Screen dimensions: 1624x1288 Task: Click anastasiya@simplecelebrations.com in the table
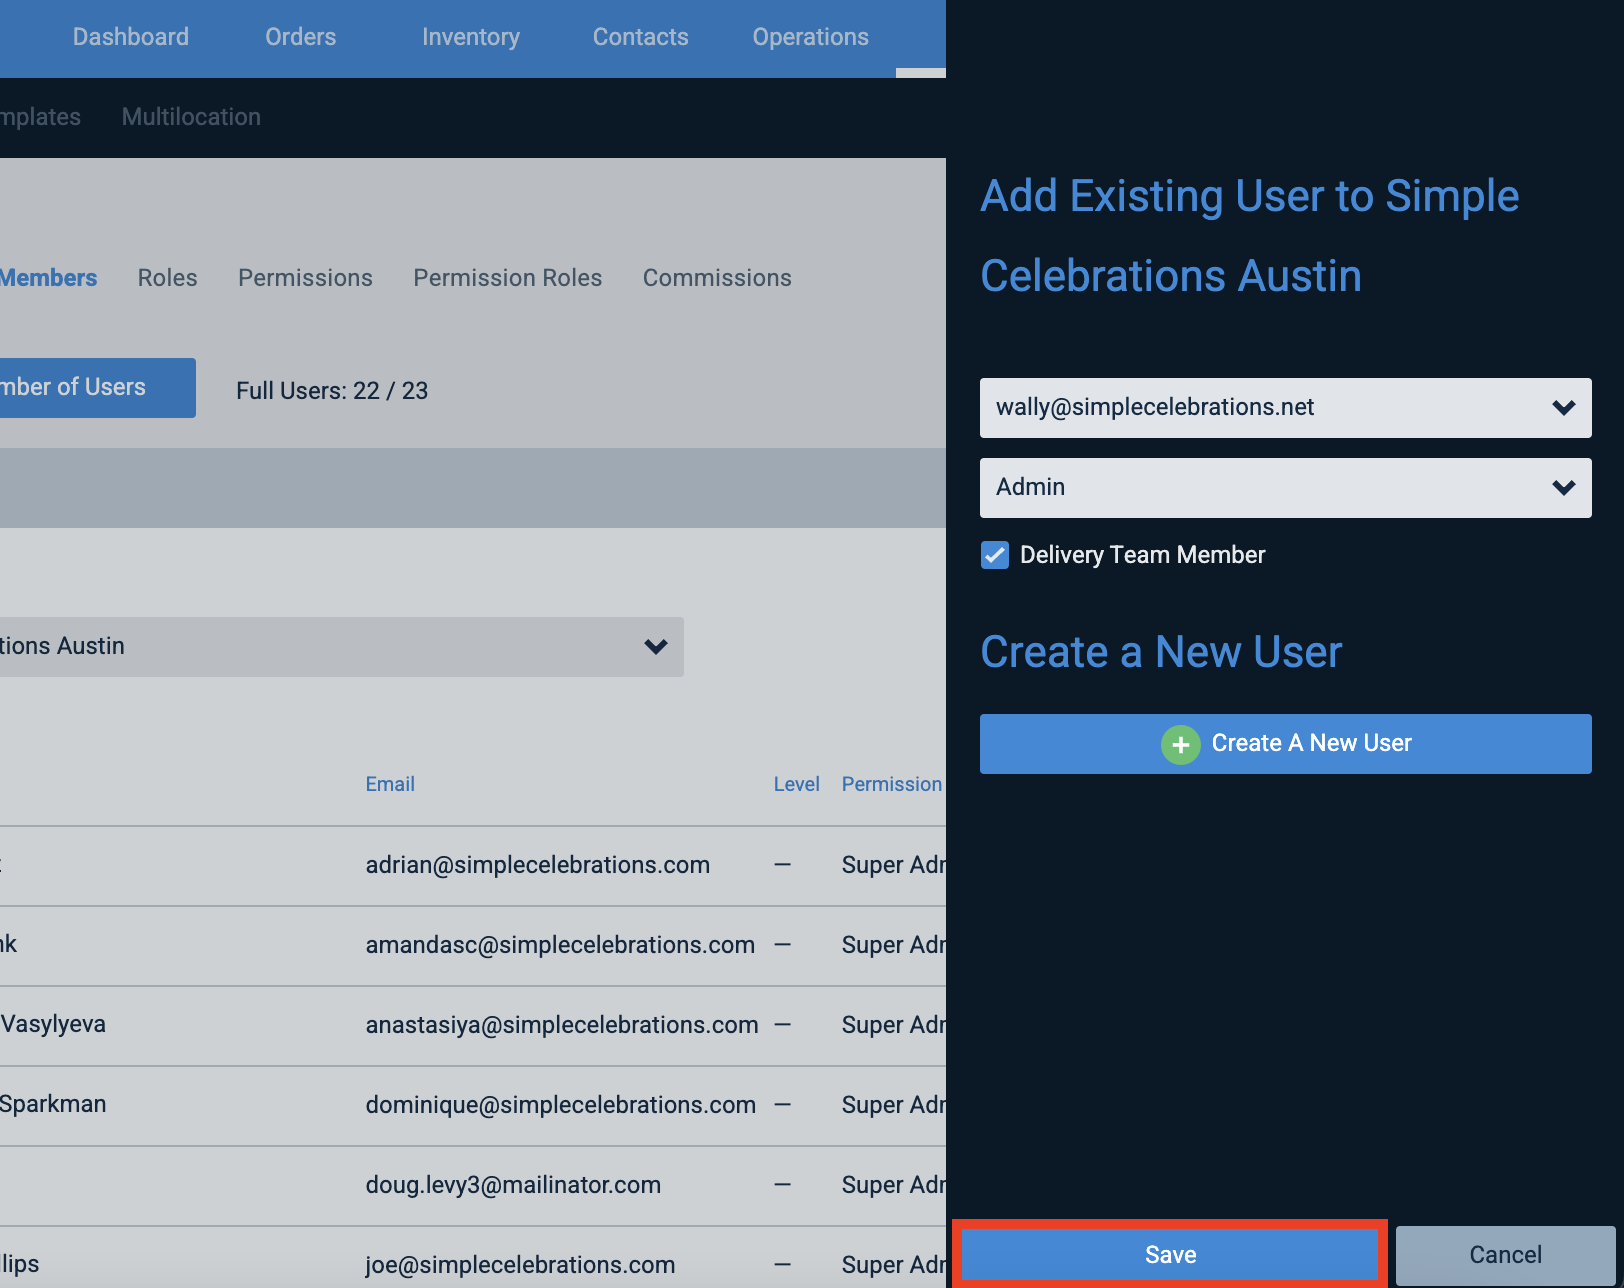click(x=562, y=1025)
